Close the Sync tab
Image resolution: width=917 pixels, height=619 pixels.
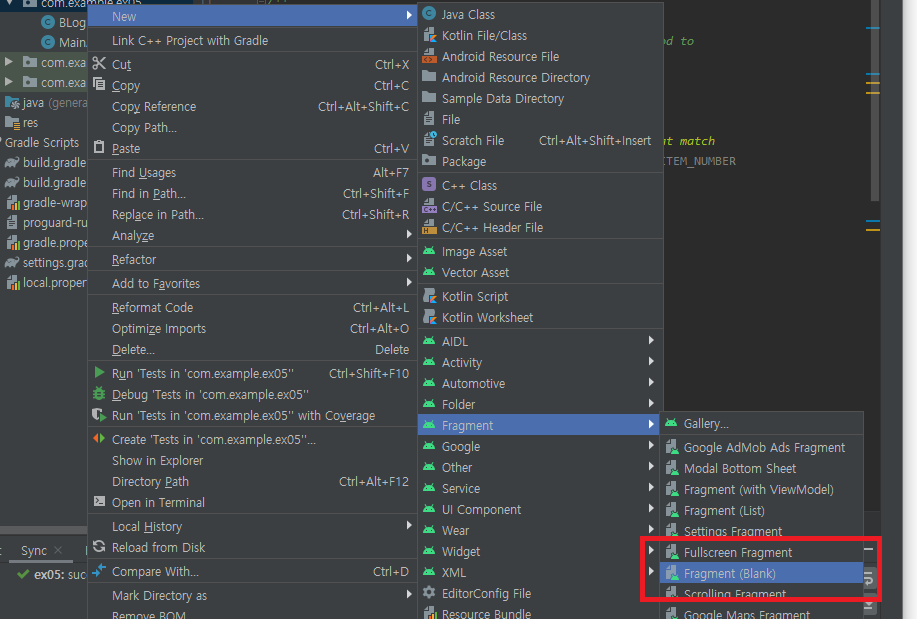58,550
